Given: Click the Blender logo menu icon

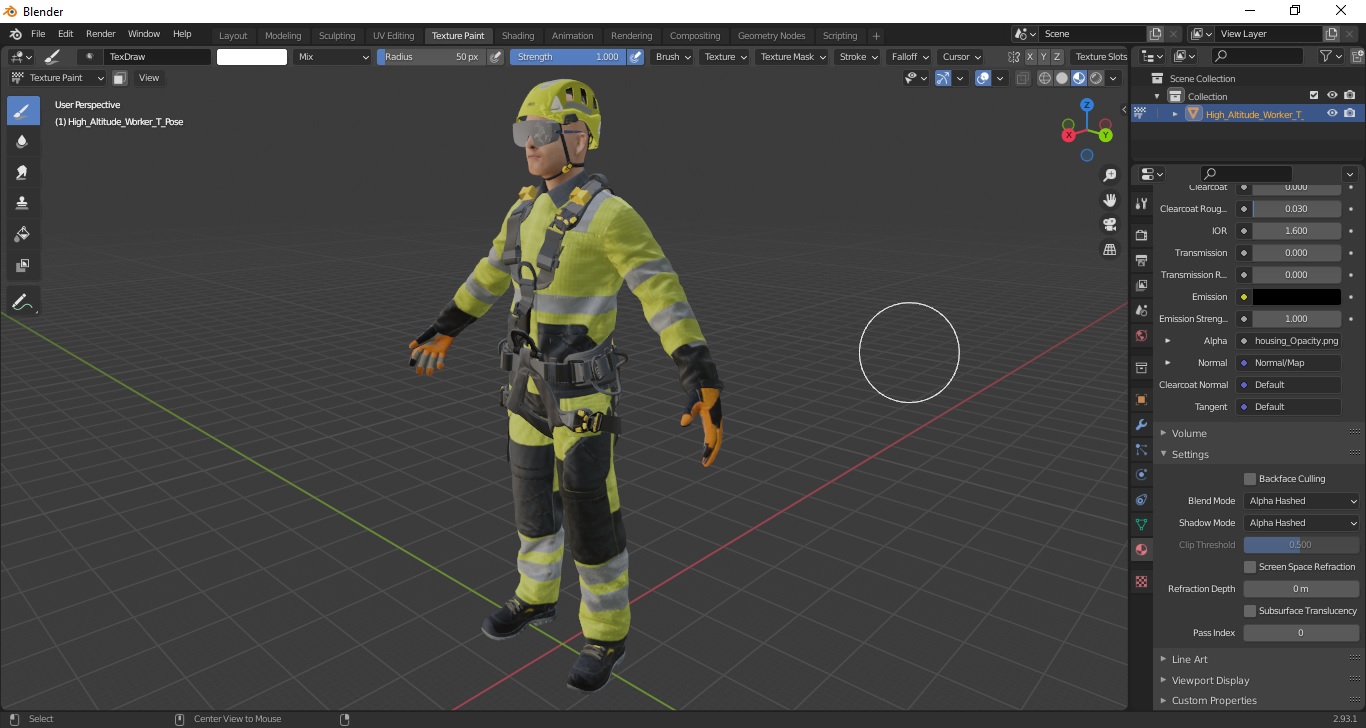Looking at the screenshot, I should tap(14, 34).
